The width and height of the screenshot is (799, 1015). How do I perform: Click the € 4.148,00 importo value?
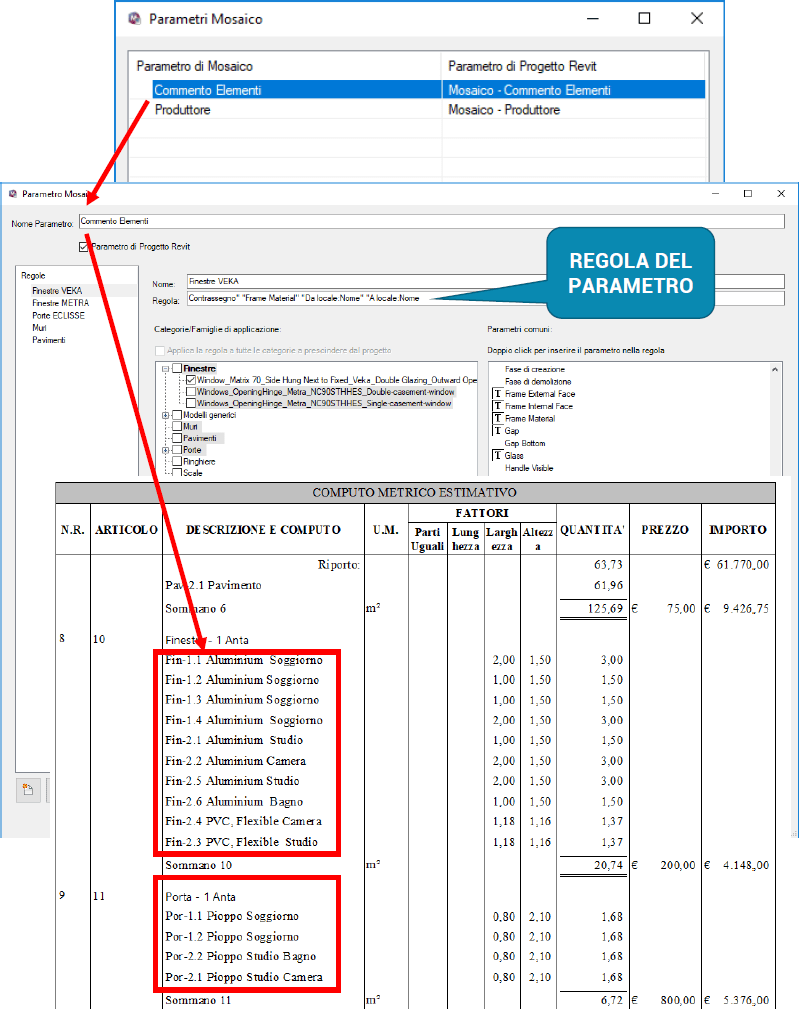736,865
